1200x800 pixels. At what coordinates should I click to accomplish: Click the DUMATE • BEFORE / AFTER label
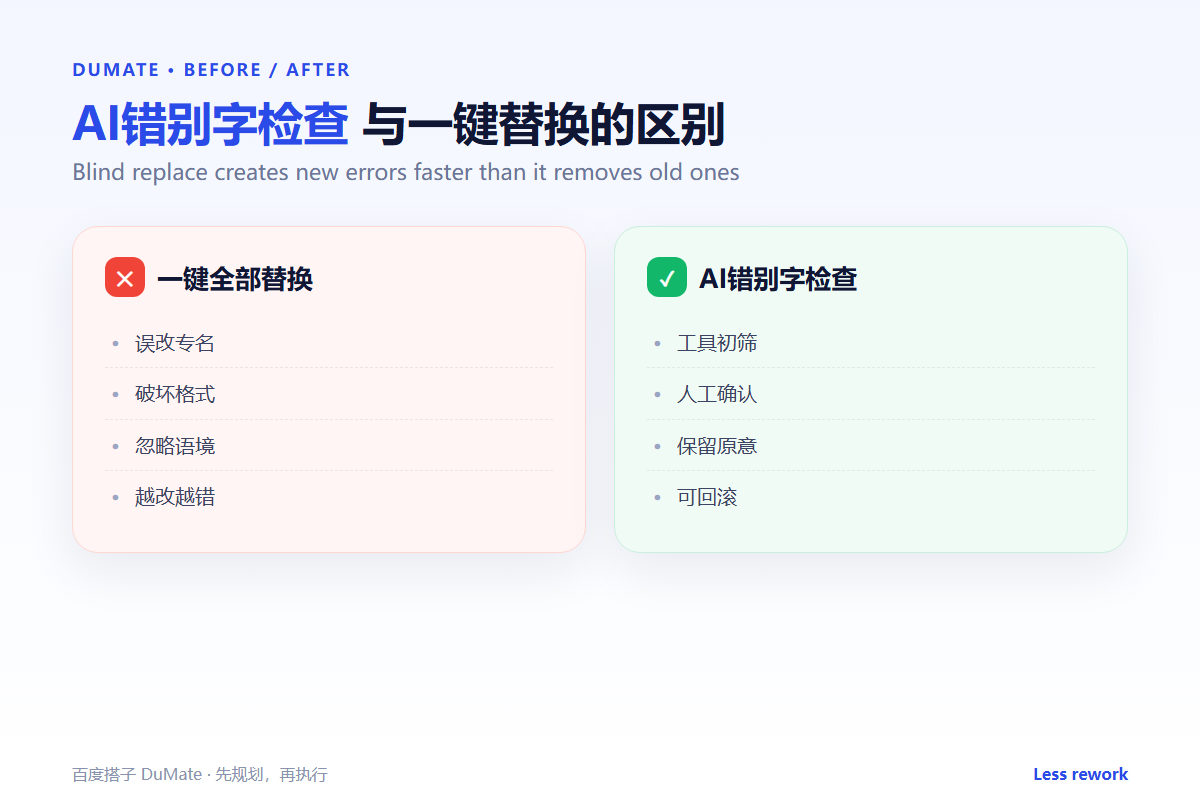point(211,70)
